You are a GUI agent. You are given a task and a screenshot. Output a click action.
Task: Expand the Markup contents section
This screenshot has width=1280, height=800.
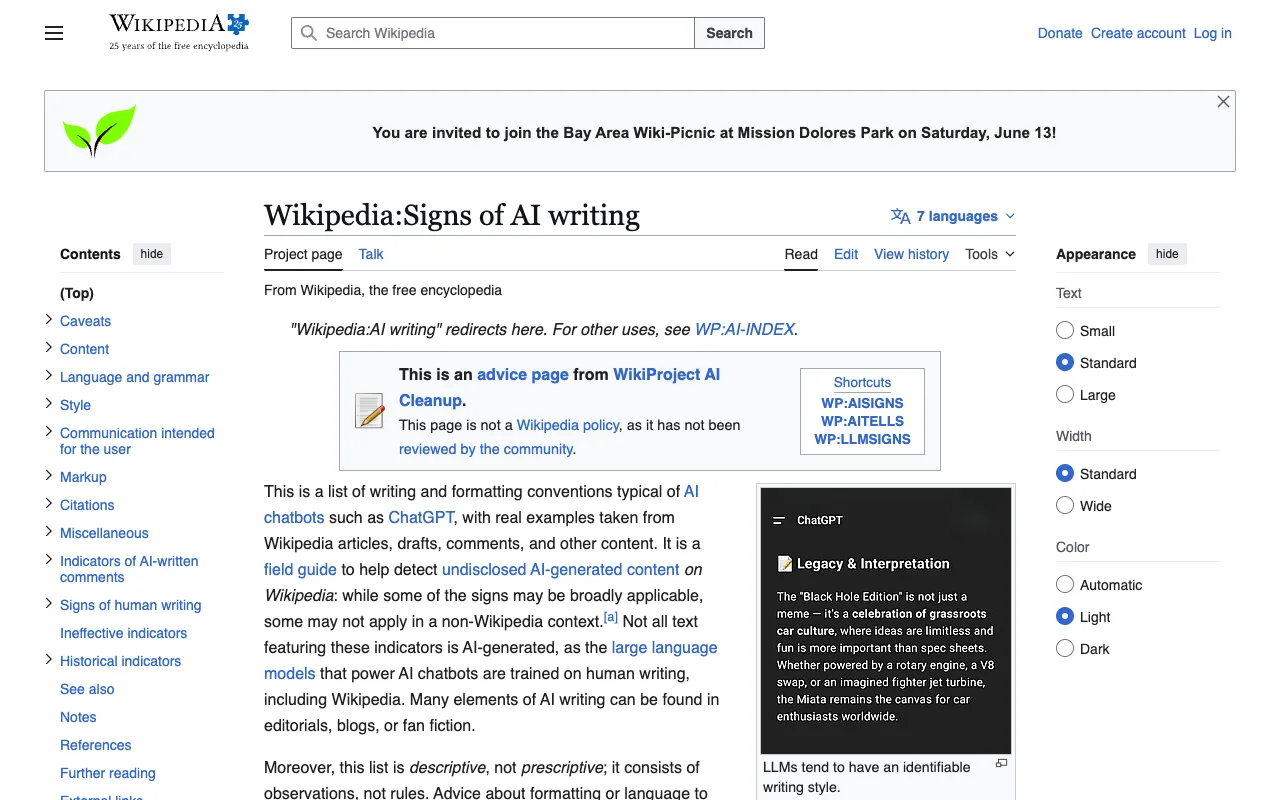(49, 476)
